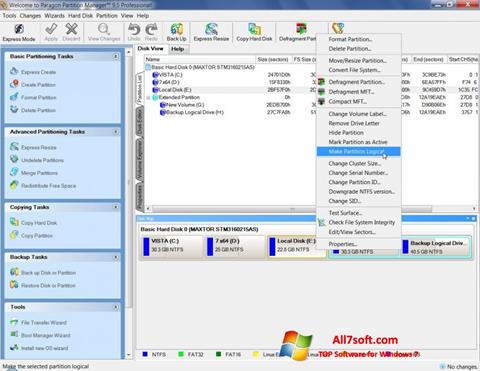The width and height of the screenshot is (480, 371).
Task: Open the Help menu in the menu bar
Action: [x=143, y=16]
